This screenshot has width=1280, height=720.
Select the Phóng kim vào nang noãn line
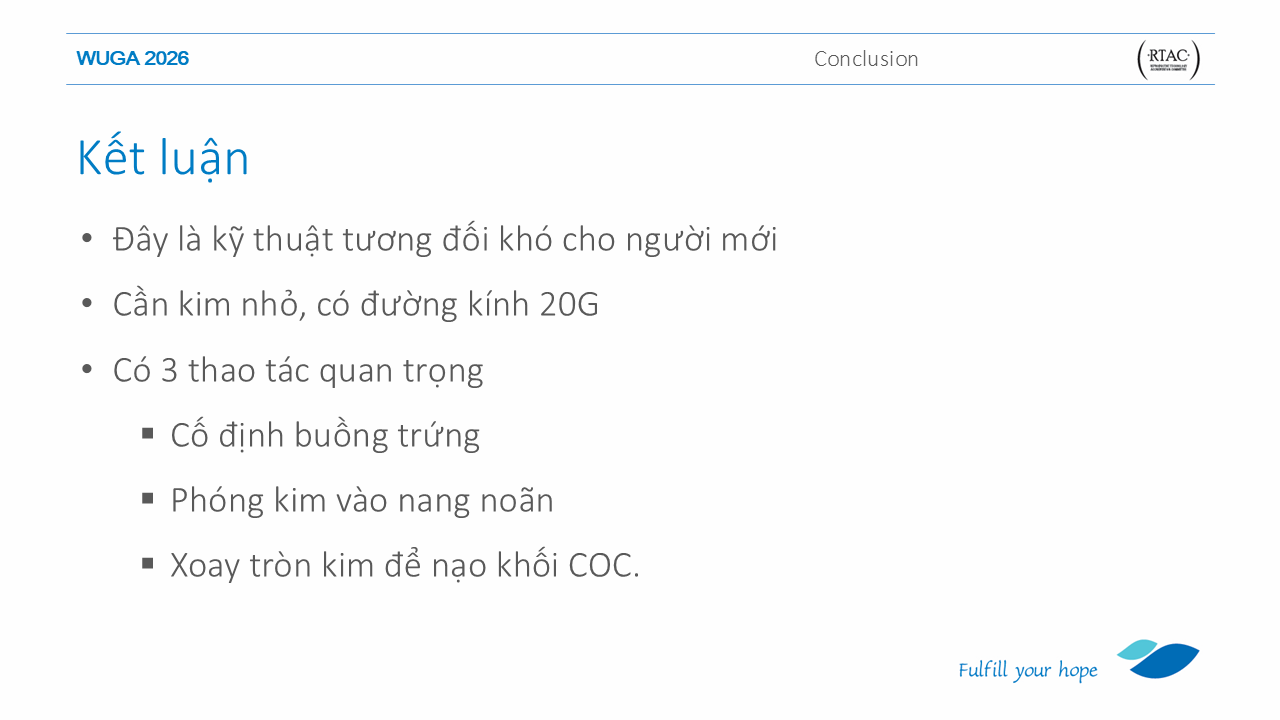pyautogui.click(x=362, y=500)
